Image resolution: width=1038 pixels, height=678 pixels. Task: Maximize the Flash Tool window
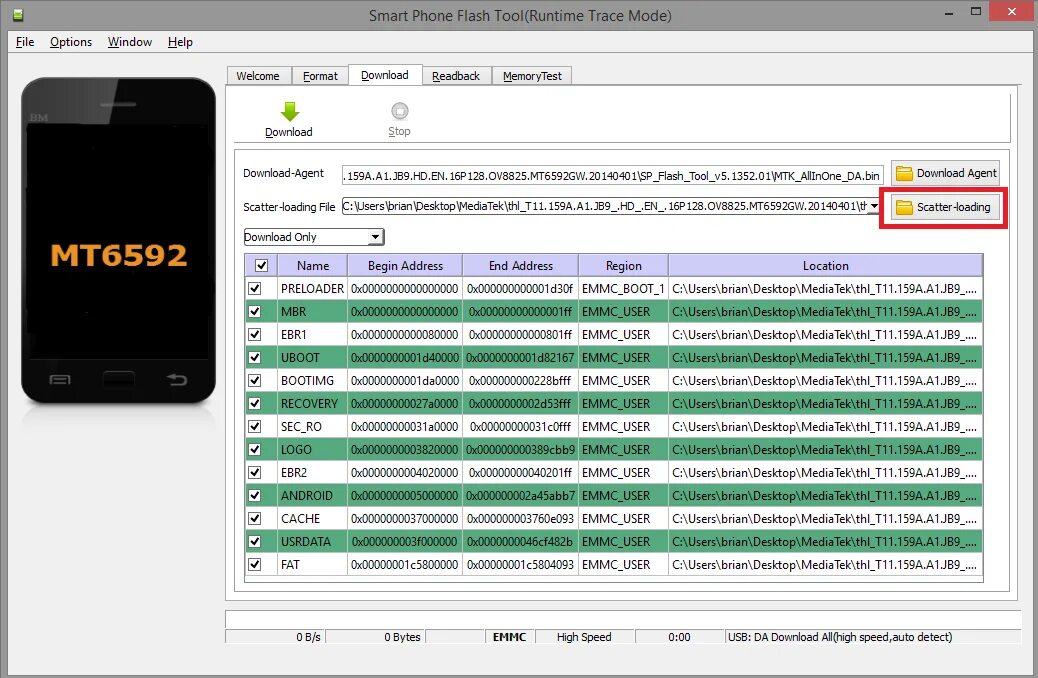click(976, 12)
